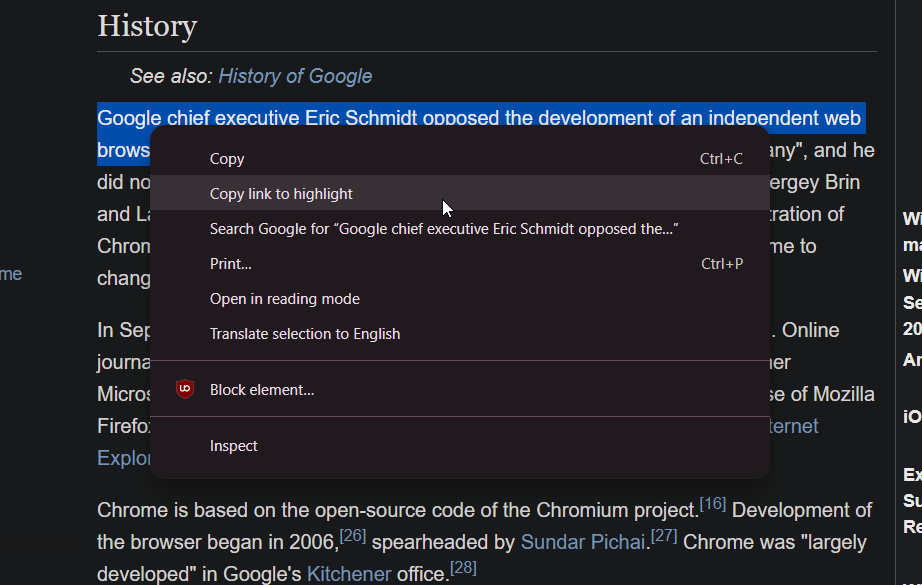Click the uBlock Origin shield icon
Image resolution: width=922 pixels, height=585 pixels.
184,390
